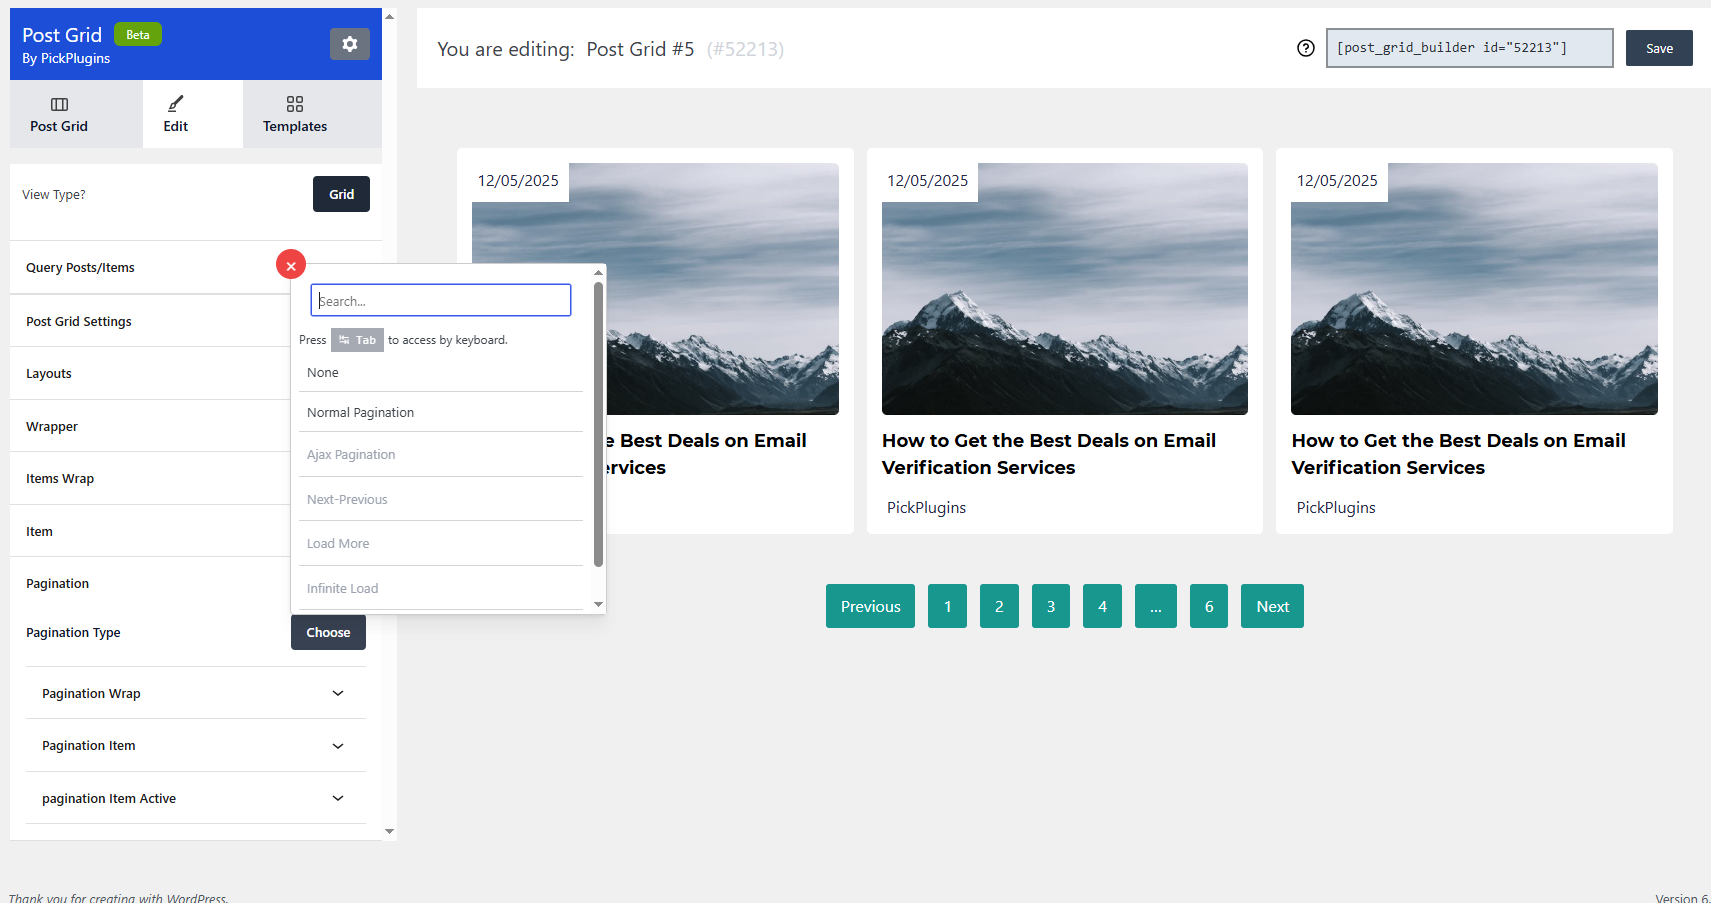This screenshot has width=1711, height=903.
Task: Open the Pagination Type Choose dropdown
Action: [328, 632]
